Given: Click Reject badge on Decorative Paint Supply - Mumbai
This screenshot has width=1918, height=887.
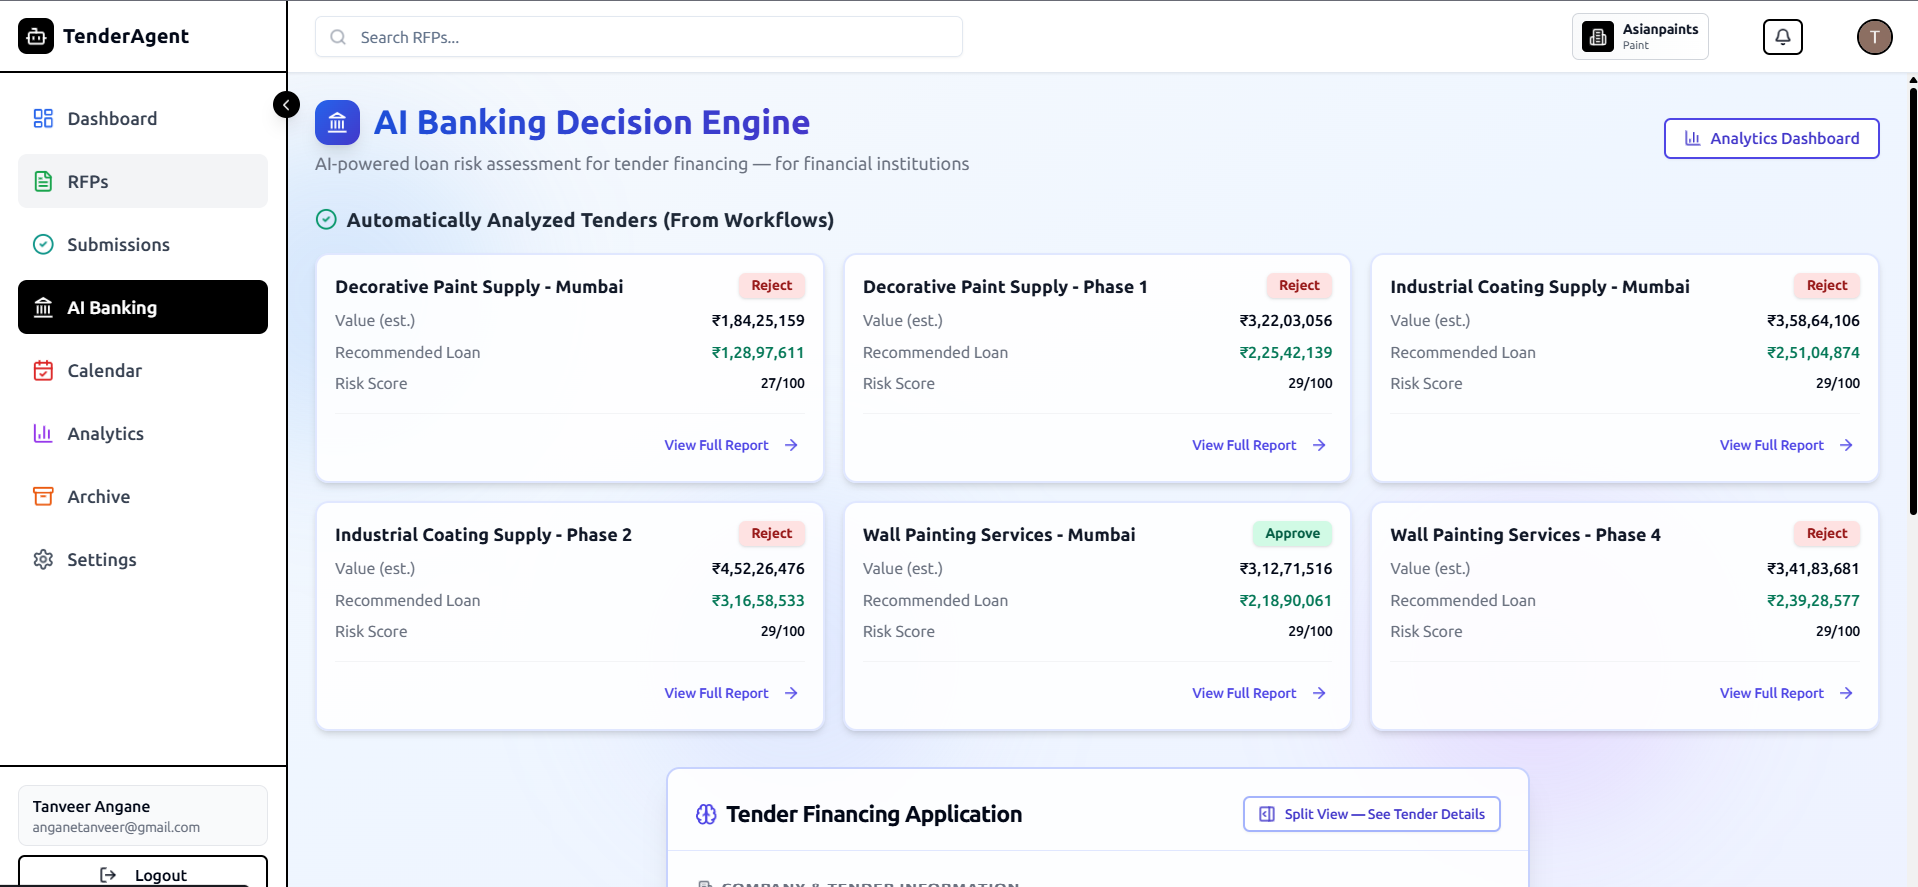Looking at the screenshot, I should coord(772,285).
